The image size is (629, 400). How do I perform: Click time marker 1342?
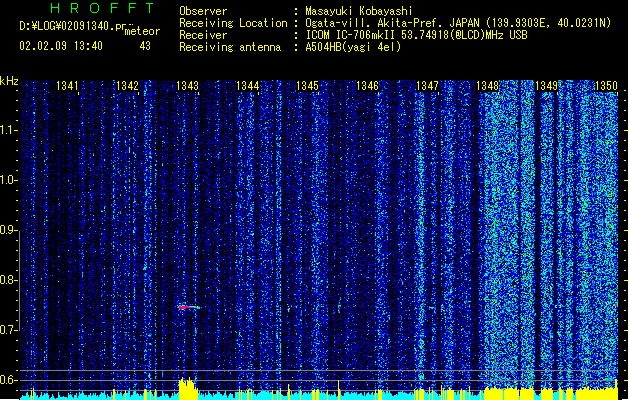point(127,86)
